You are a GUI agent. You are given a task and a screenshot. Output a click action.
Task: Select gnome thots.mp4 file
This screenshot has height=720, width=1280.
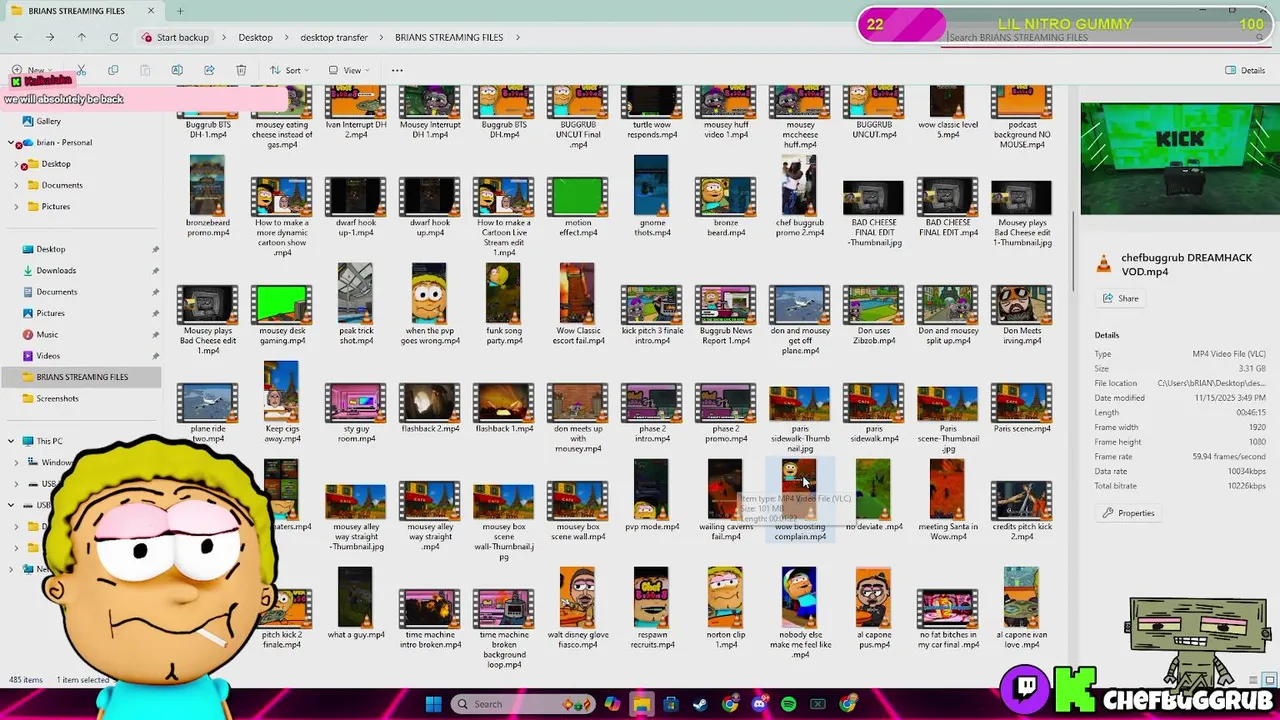tap(651, 196)
